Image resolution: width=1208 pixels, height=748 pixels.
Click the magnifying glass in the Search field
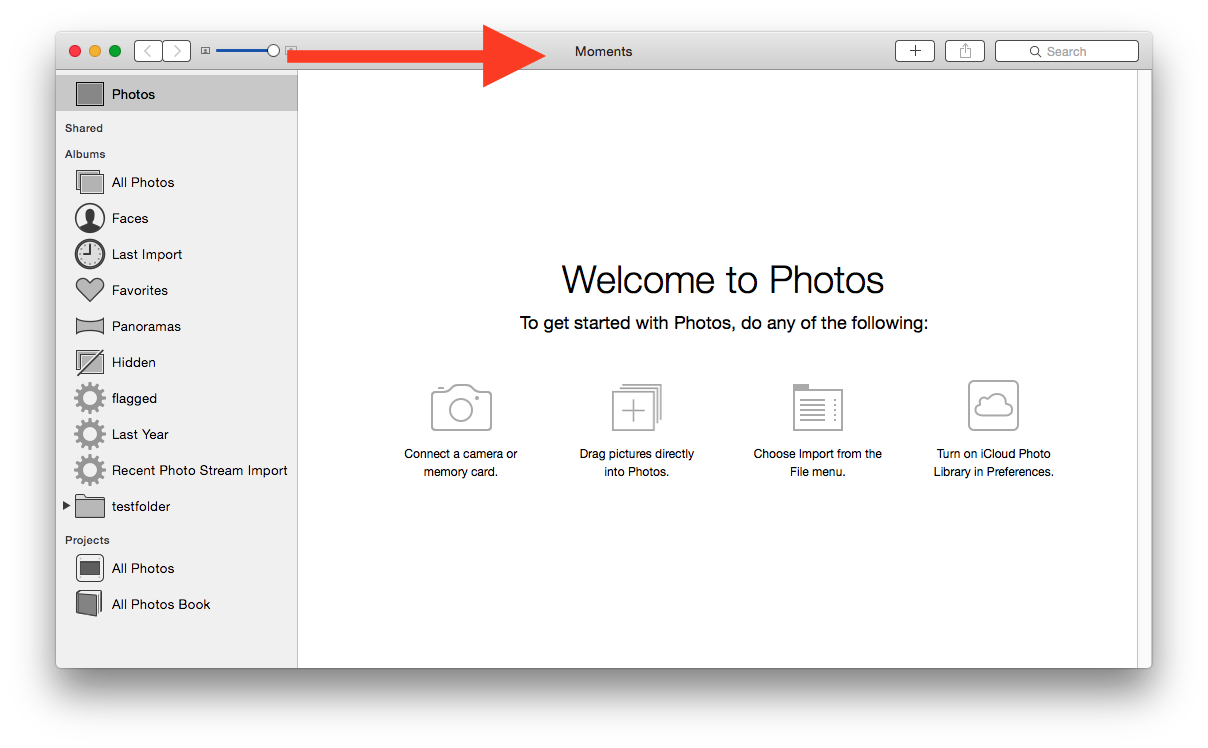[1036, 52]
